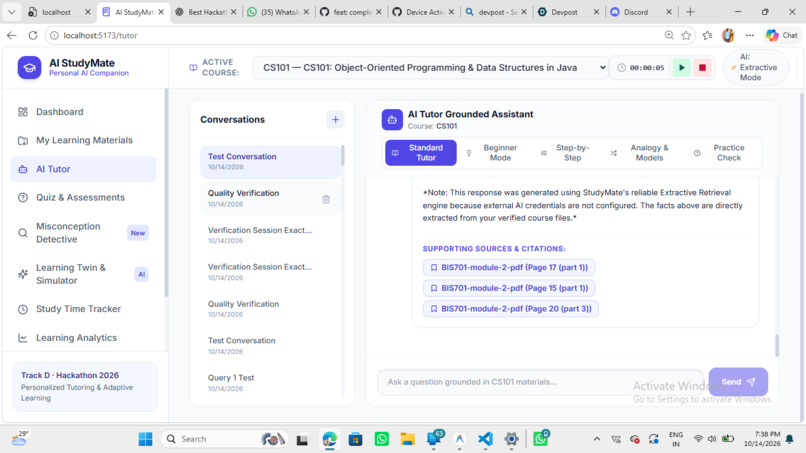This screenshot has width=806, height=453.
Task: Select the highlighted Test Conversation entry
Action: coord(270,161)
